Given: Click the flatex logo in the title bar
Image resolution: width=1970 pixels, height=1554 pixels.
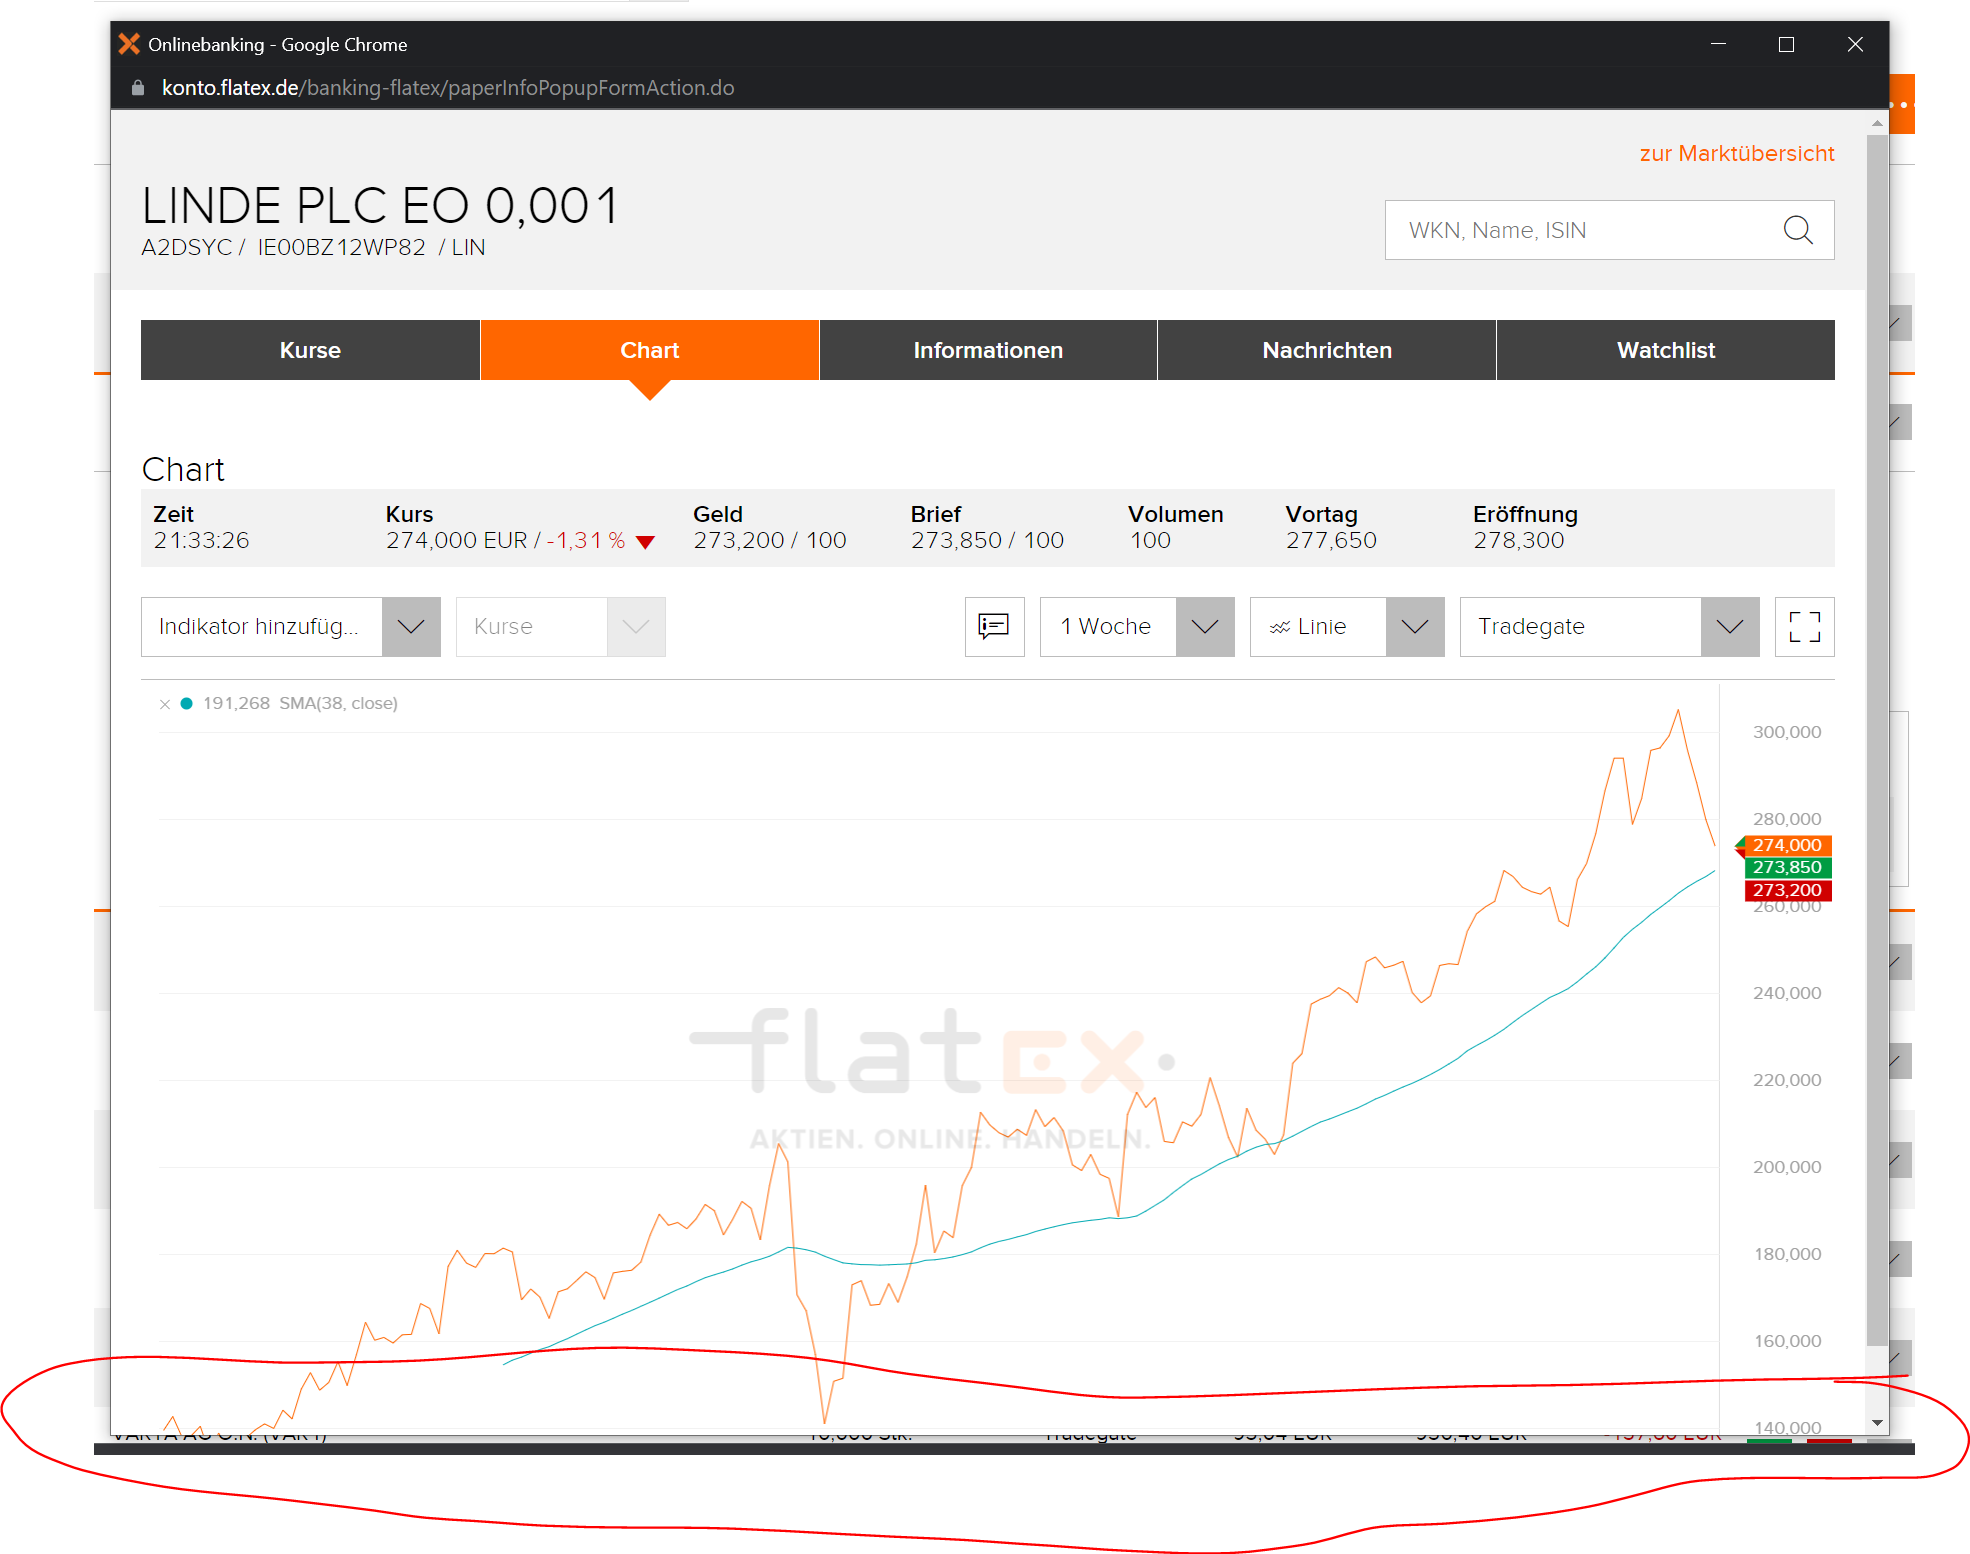Looking at the screenshot, I should (129, 44).
